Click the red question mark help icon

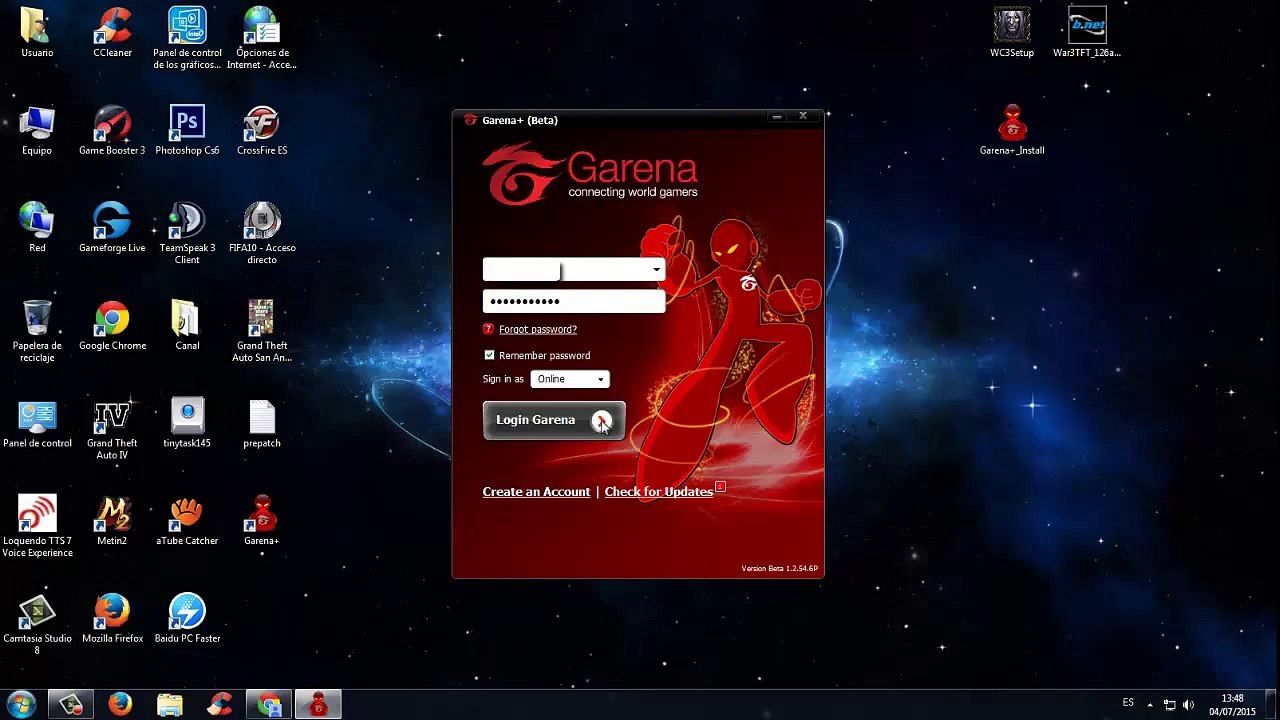coord(488,329)
